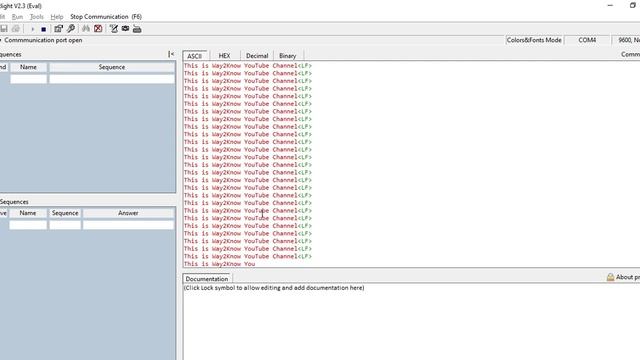Image resolution: width=640 pixels, height=360 pixels.
Task: Click the Stop communication square icon
Action: pyautogui.click(x=43, y=29)
